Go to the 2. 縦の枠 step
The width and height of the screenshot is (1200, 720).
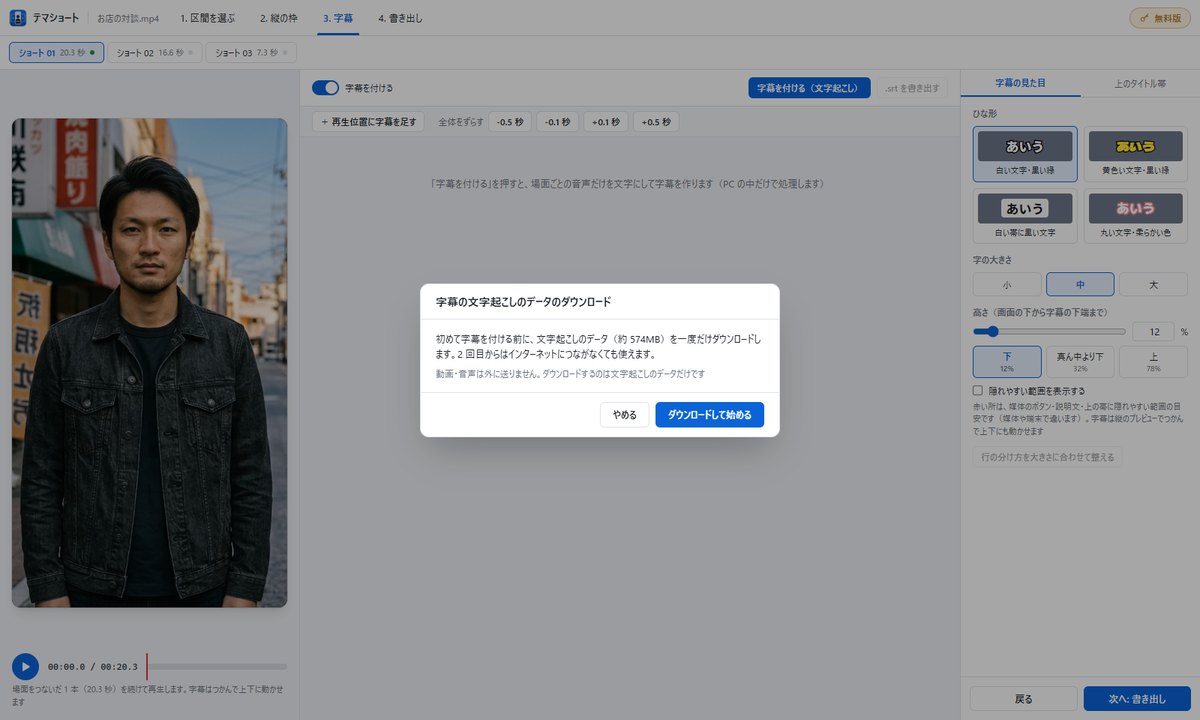[x=280, y=18]
